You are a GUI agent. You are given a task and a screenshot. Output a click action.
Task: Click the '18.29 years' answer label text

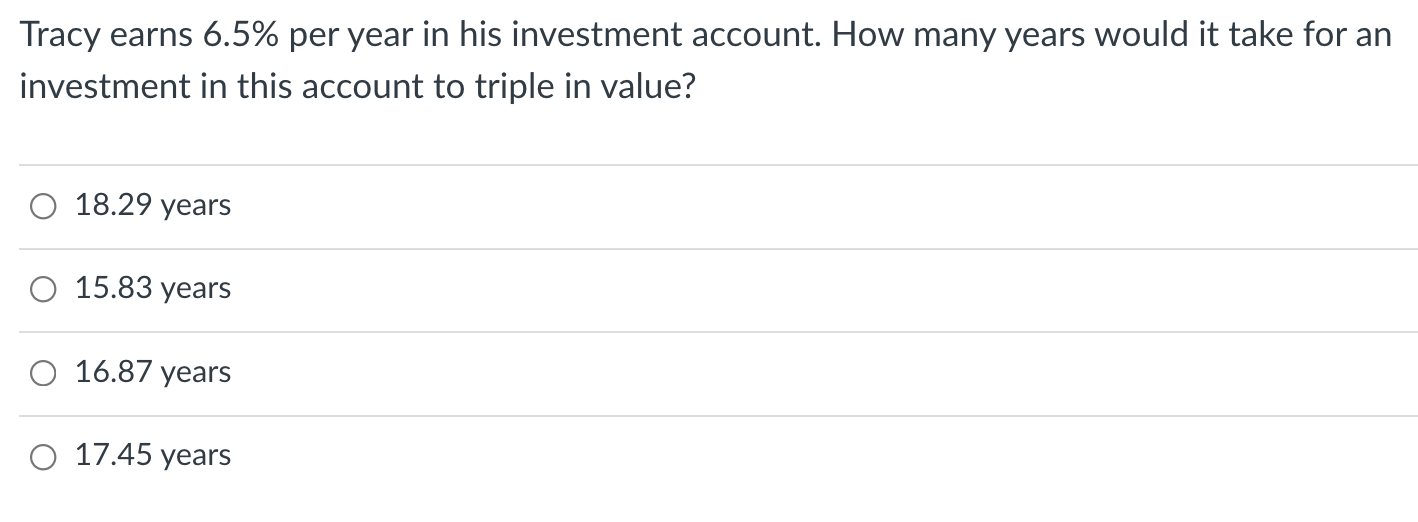pos(153,206)
